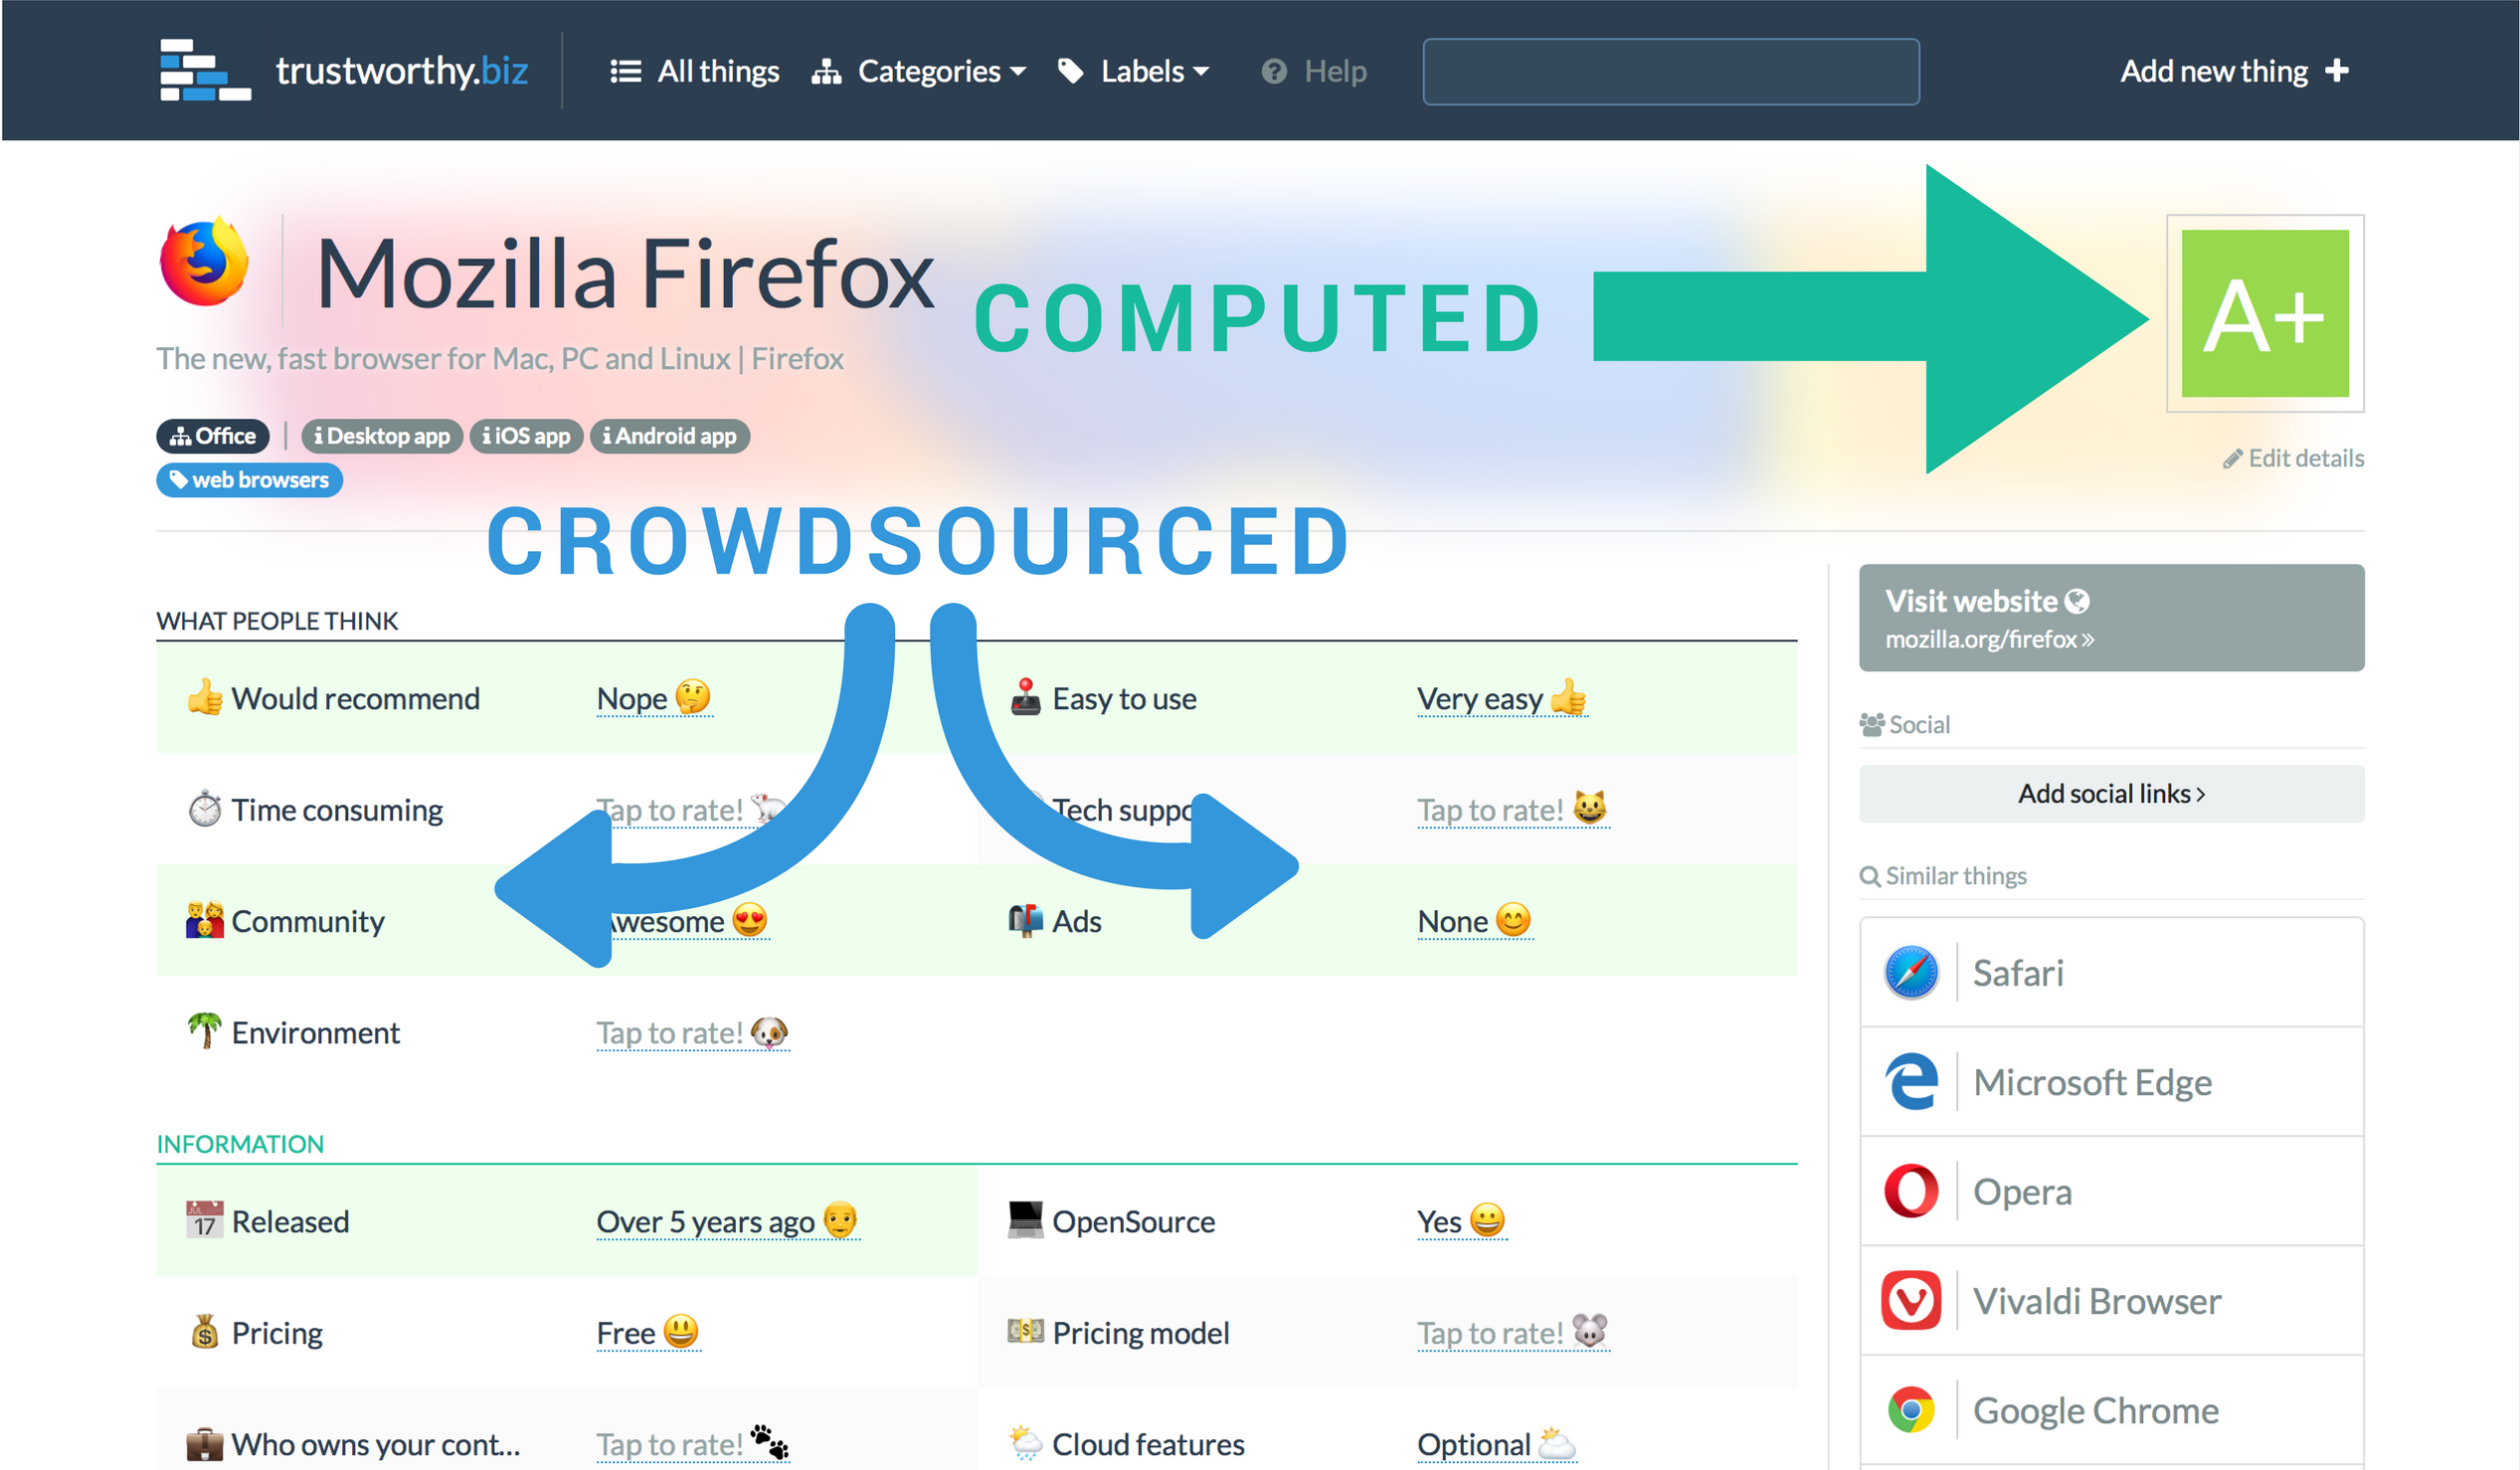2520x1470 pixels.
Task: Click the plus icon beside Add new thing
Action: pyautogui.click(x=2337, y=71)
